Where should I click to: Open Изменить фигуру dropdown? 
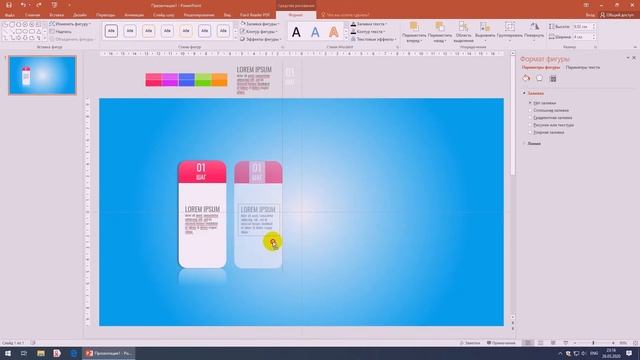pyautogui.click(x=70, y=24)
